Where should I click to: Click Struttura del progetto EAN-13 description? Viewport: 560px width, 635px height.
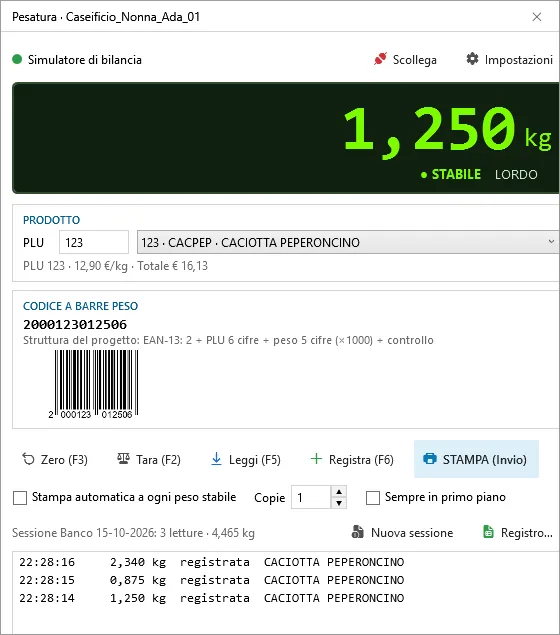coord(228,340)
